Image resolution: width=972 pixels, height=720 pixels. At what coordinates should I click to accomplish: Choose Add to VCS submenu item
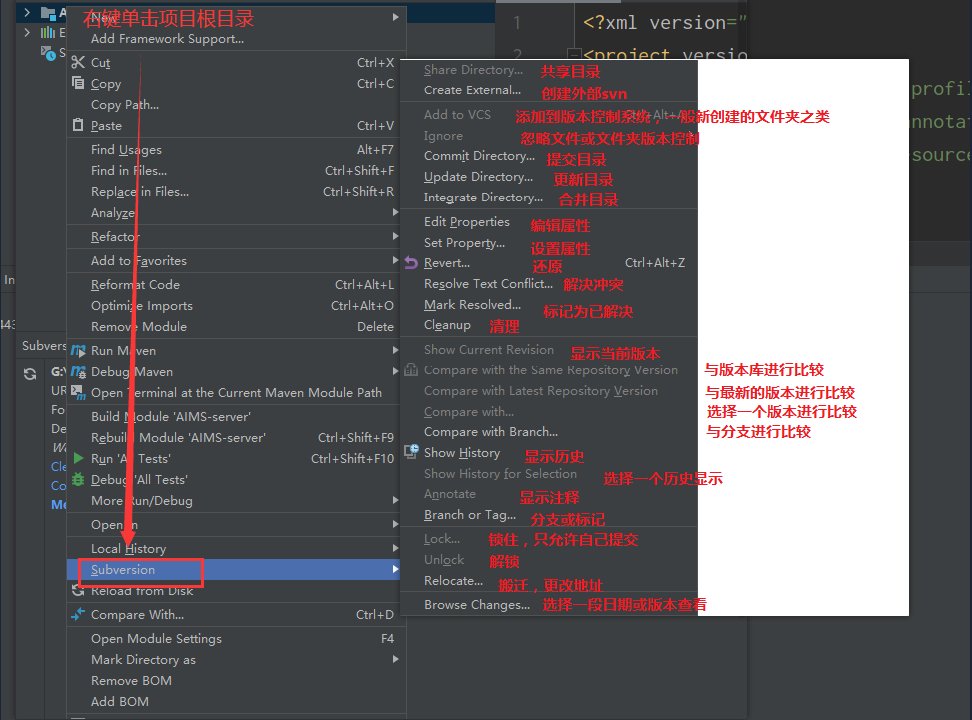pyautogui.click(x=457, y=115)
